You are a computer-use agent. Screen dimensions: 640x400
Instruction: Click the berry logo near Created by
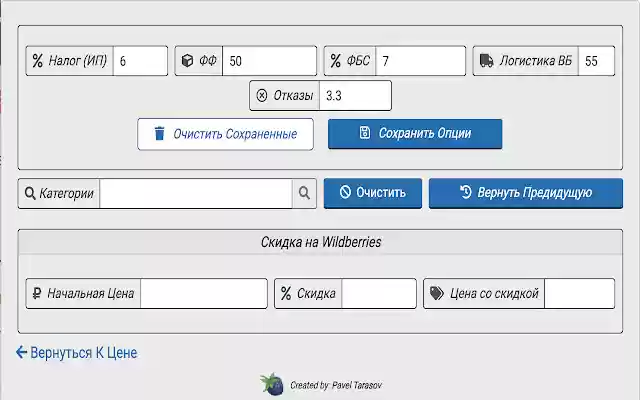[272, 384]
